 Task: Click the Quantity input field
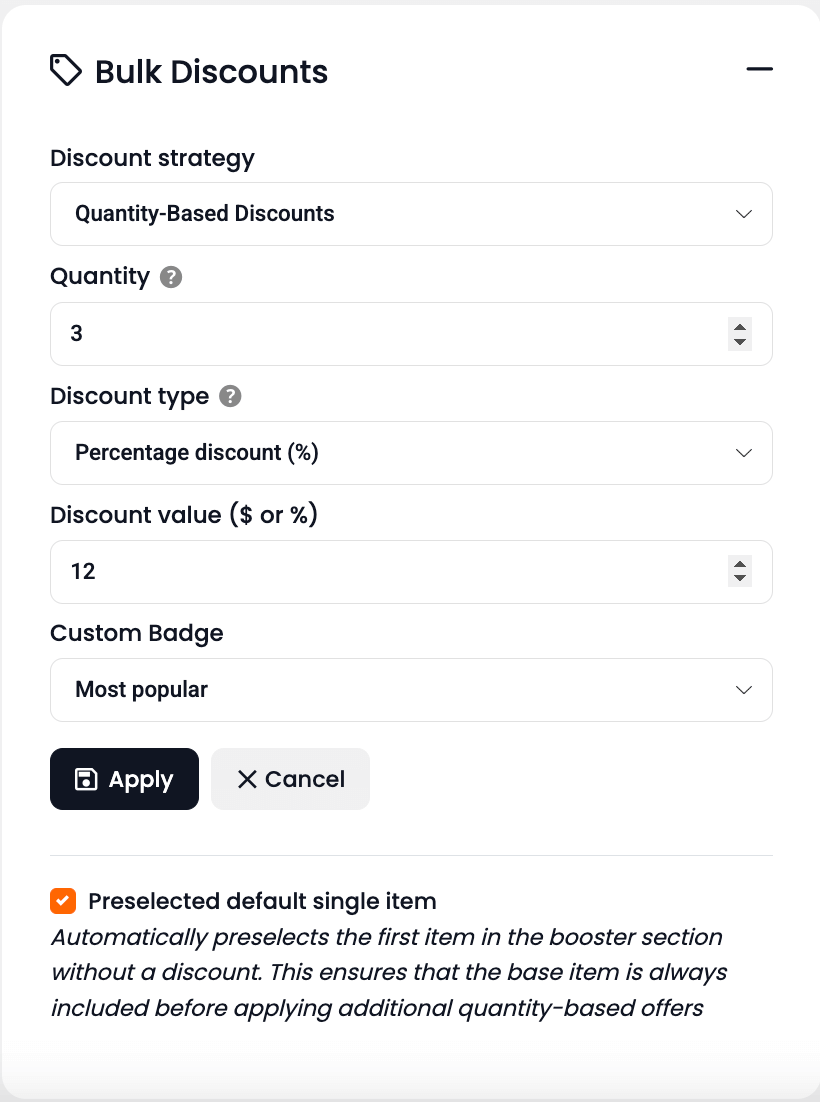coord(390,334)
